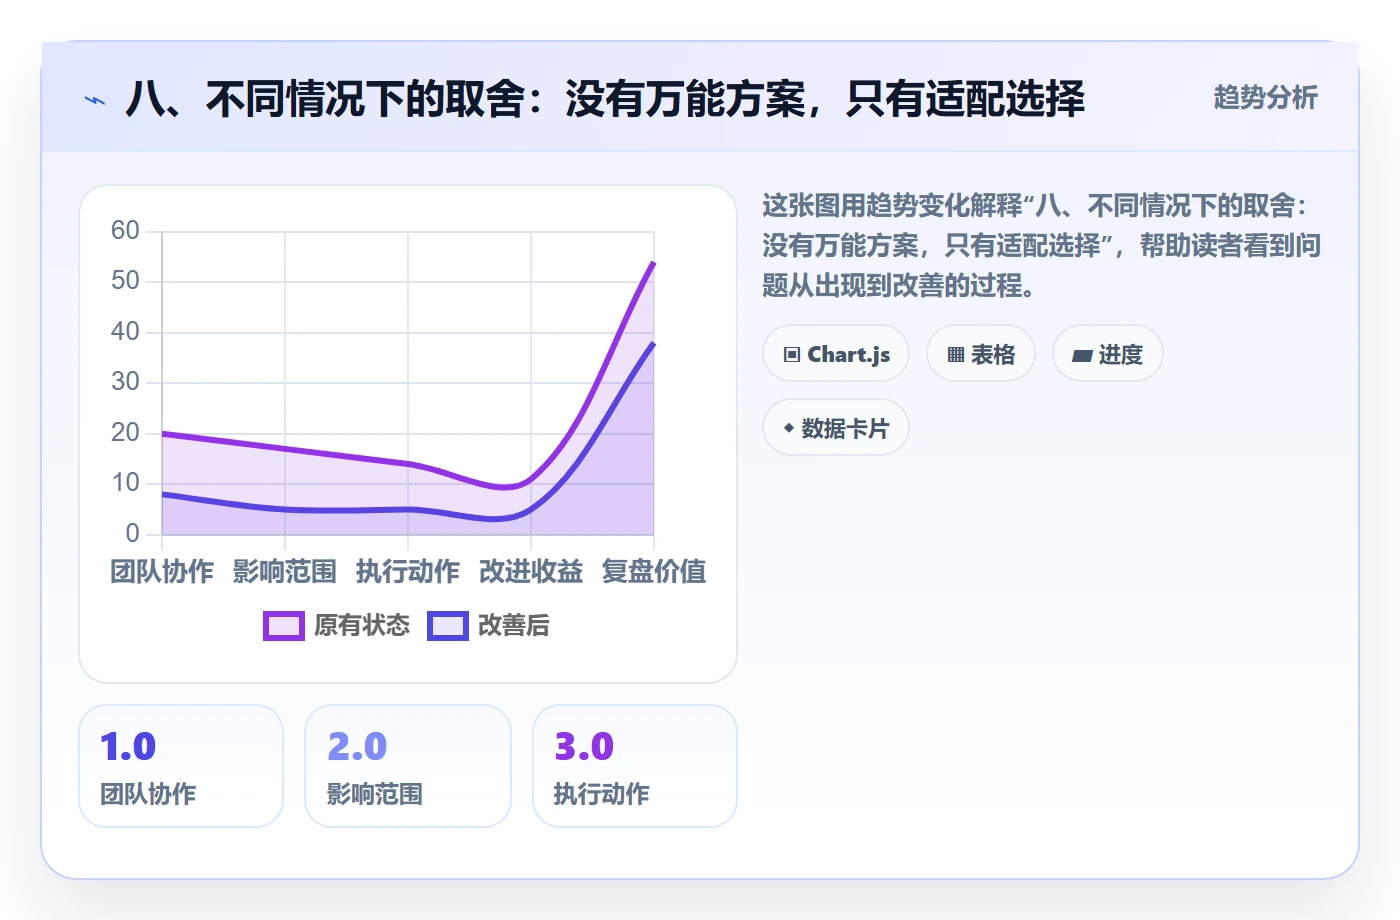Click the 复盘价值 x-axis label
The width and height of the screenshot is (1400, 920).
(x=654, y=571)
